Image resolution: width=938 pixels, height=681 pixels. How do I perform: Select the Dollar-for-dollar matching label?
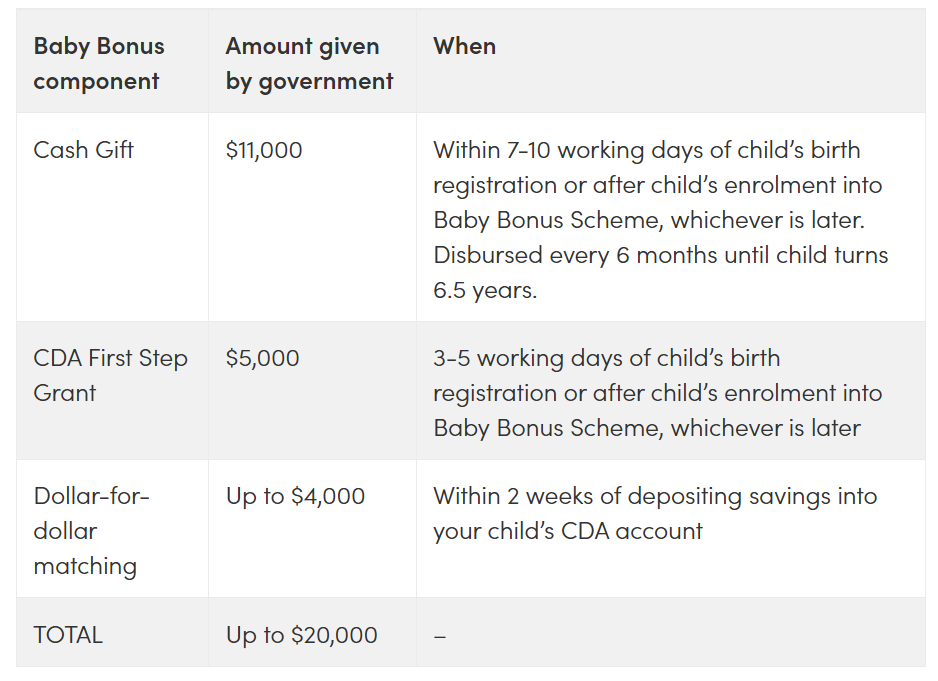(x=92, y=531)
